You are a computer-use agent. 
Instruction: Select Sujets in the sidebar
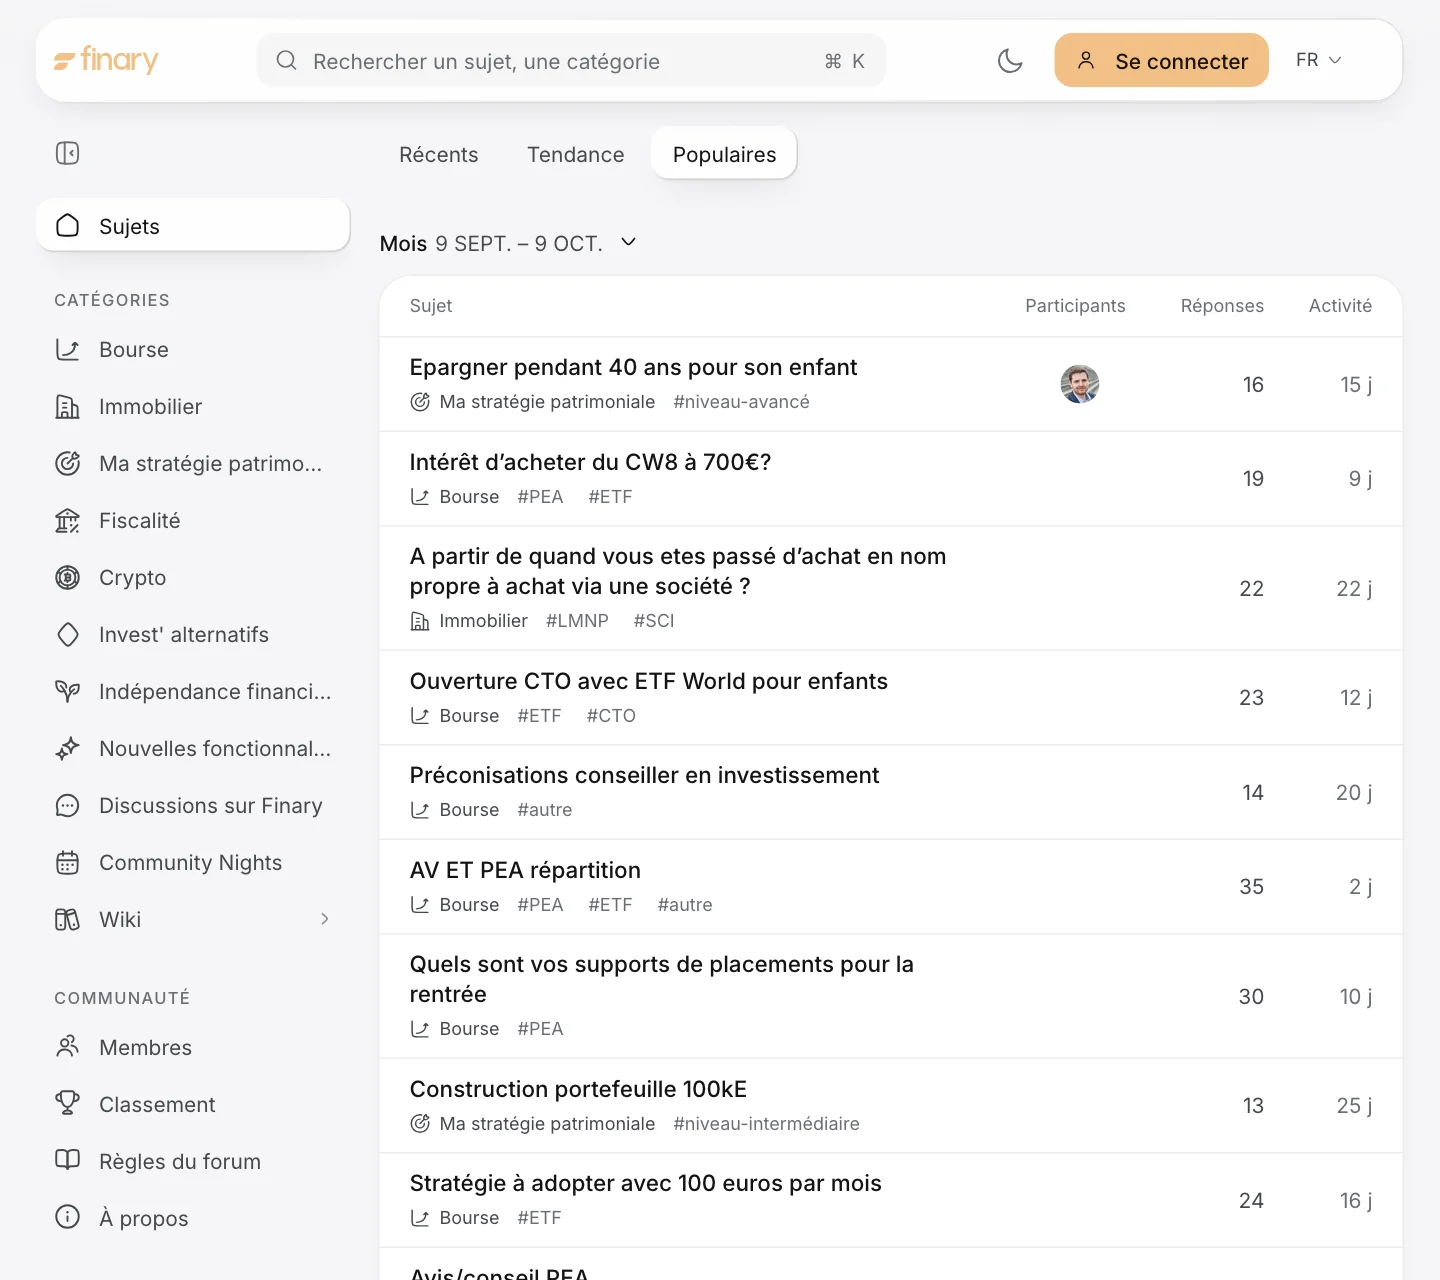point(193,225)
